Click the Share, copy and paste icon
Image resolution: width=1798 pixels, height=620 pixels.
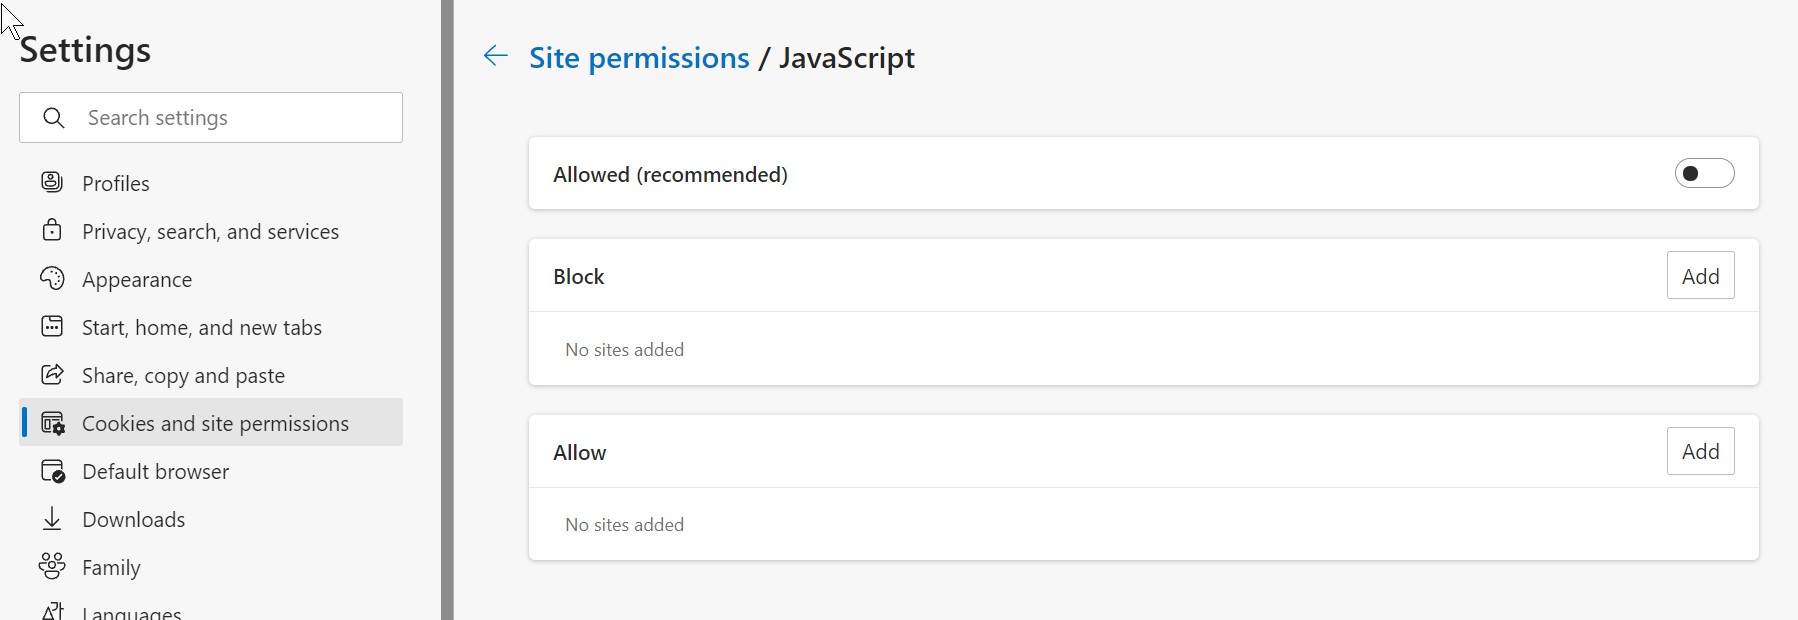click(x=52, y=374)
